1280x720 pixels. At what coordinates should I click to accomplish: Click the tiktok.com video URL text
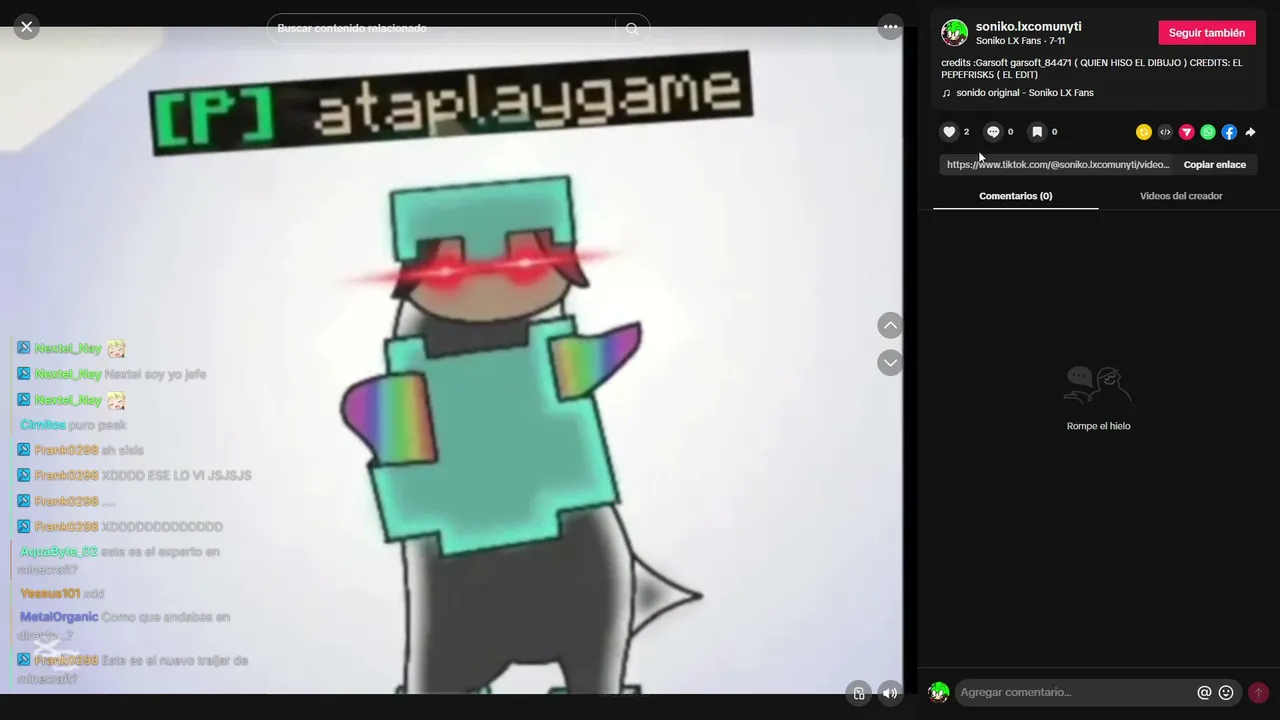click(1058, 165)
